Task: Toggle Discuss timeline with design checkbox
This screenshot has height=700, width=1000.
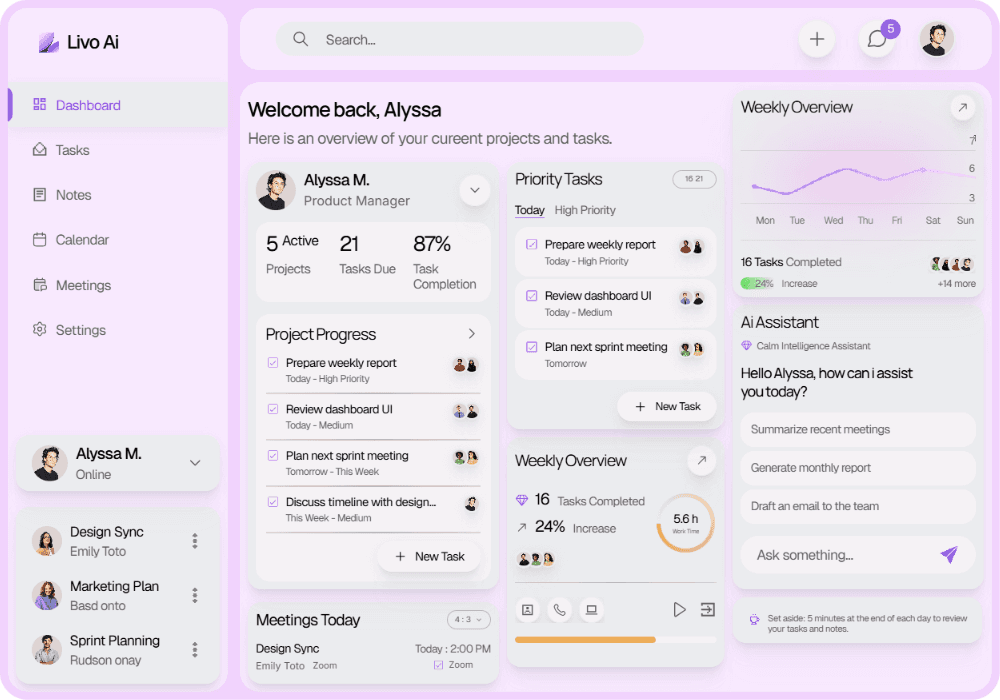Action: point(273,502)
